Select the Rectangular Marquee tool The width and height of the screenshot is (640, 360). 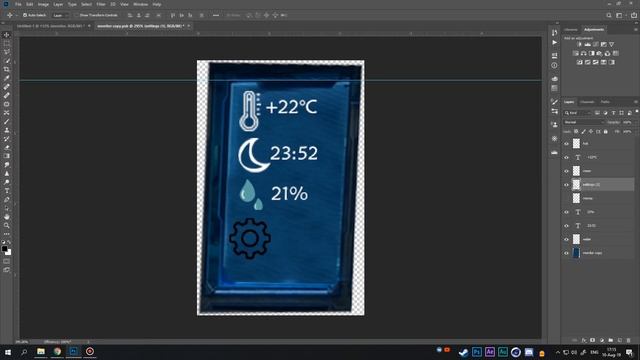(x=7, y=44)
